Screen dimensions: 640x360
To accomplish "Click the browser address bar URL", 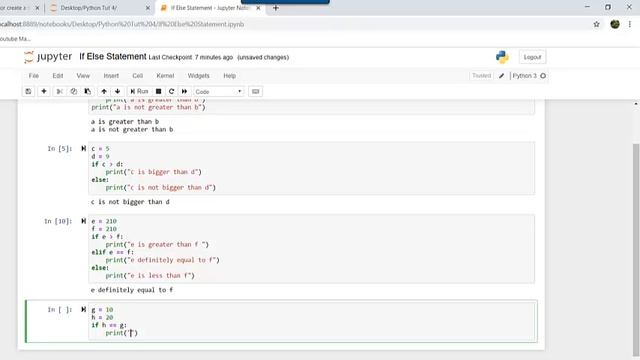I will [122, 24].
